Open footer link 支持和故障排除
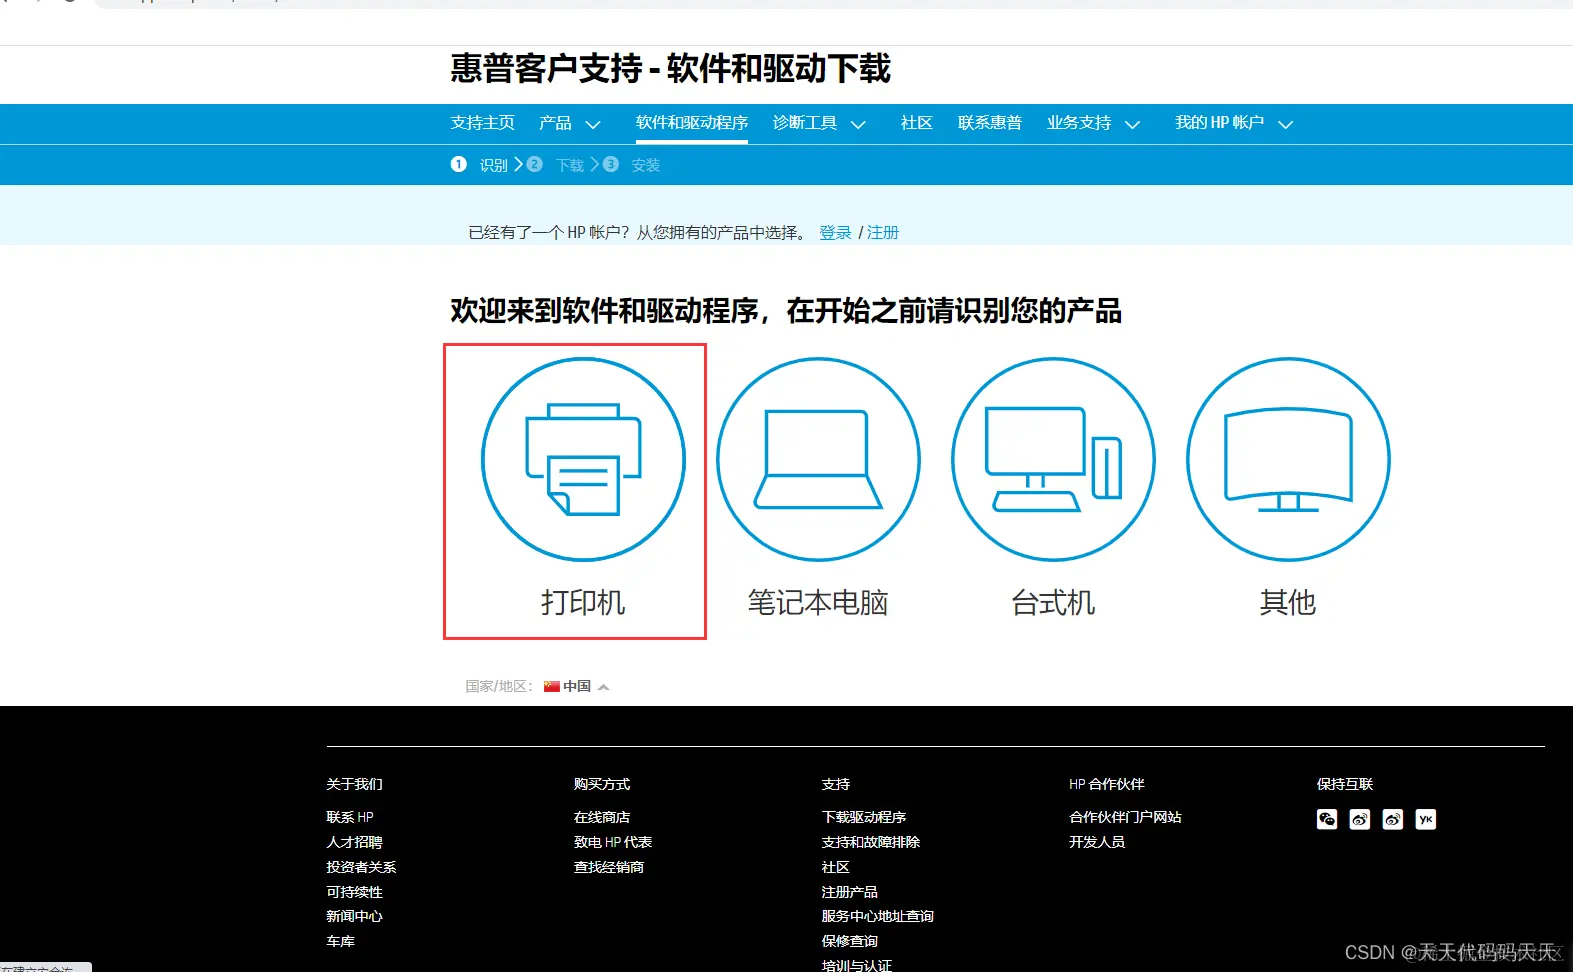The height and width of the screenshot is (972, 1573). 871,842
